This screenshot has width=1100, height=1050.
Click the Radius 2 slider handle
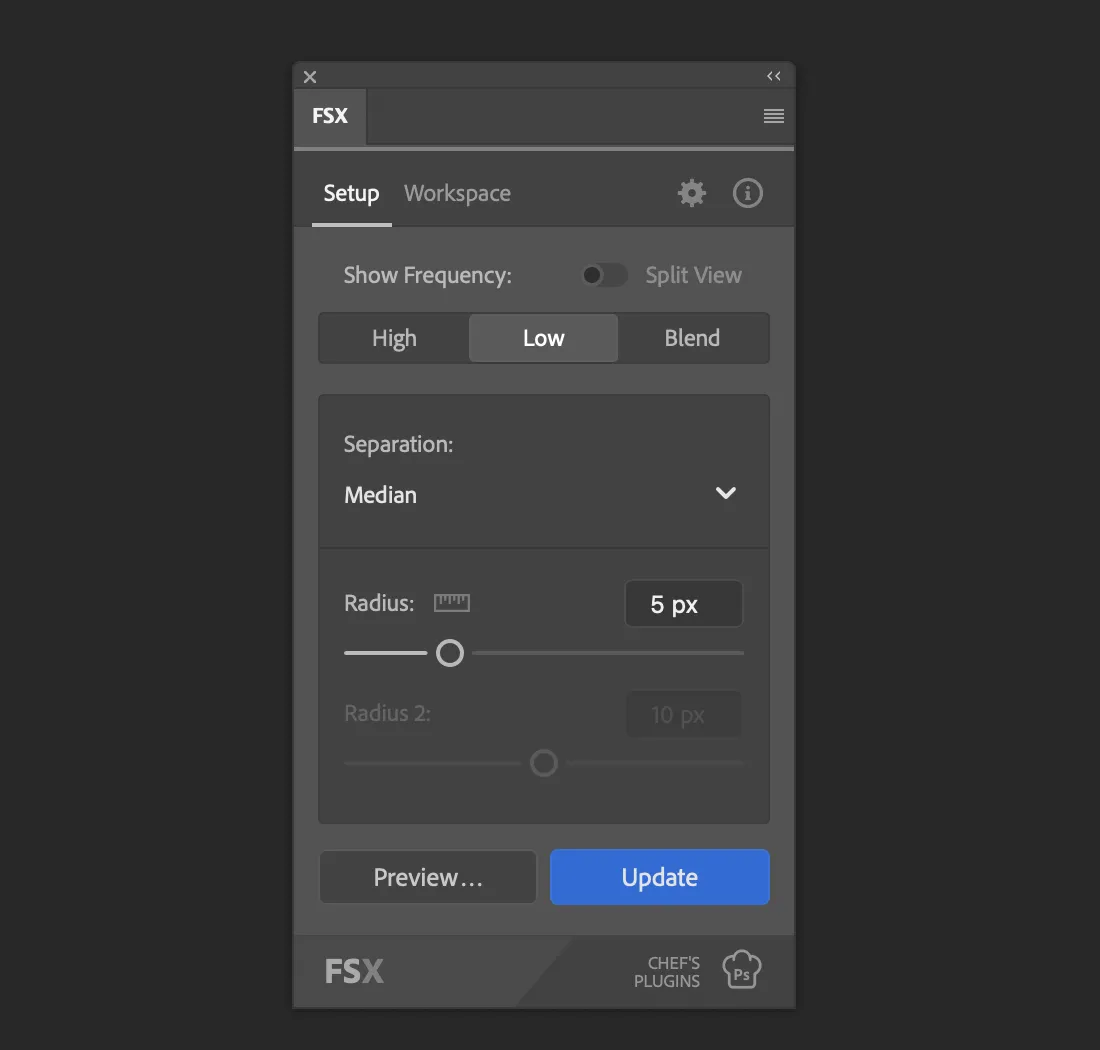[544, 763]
